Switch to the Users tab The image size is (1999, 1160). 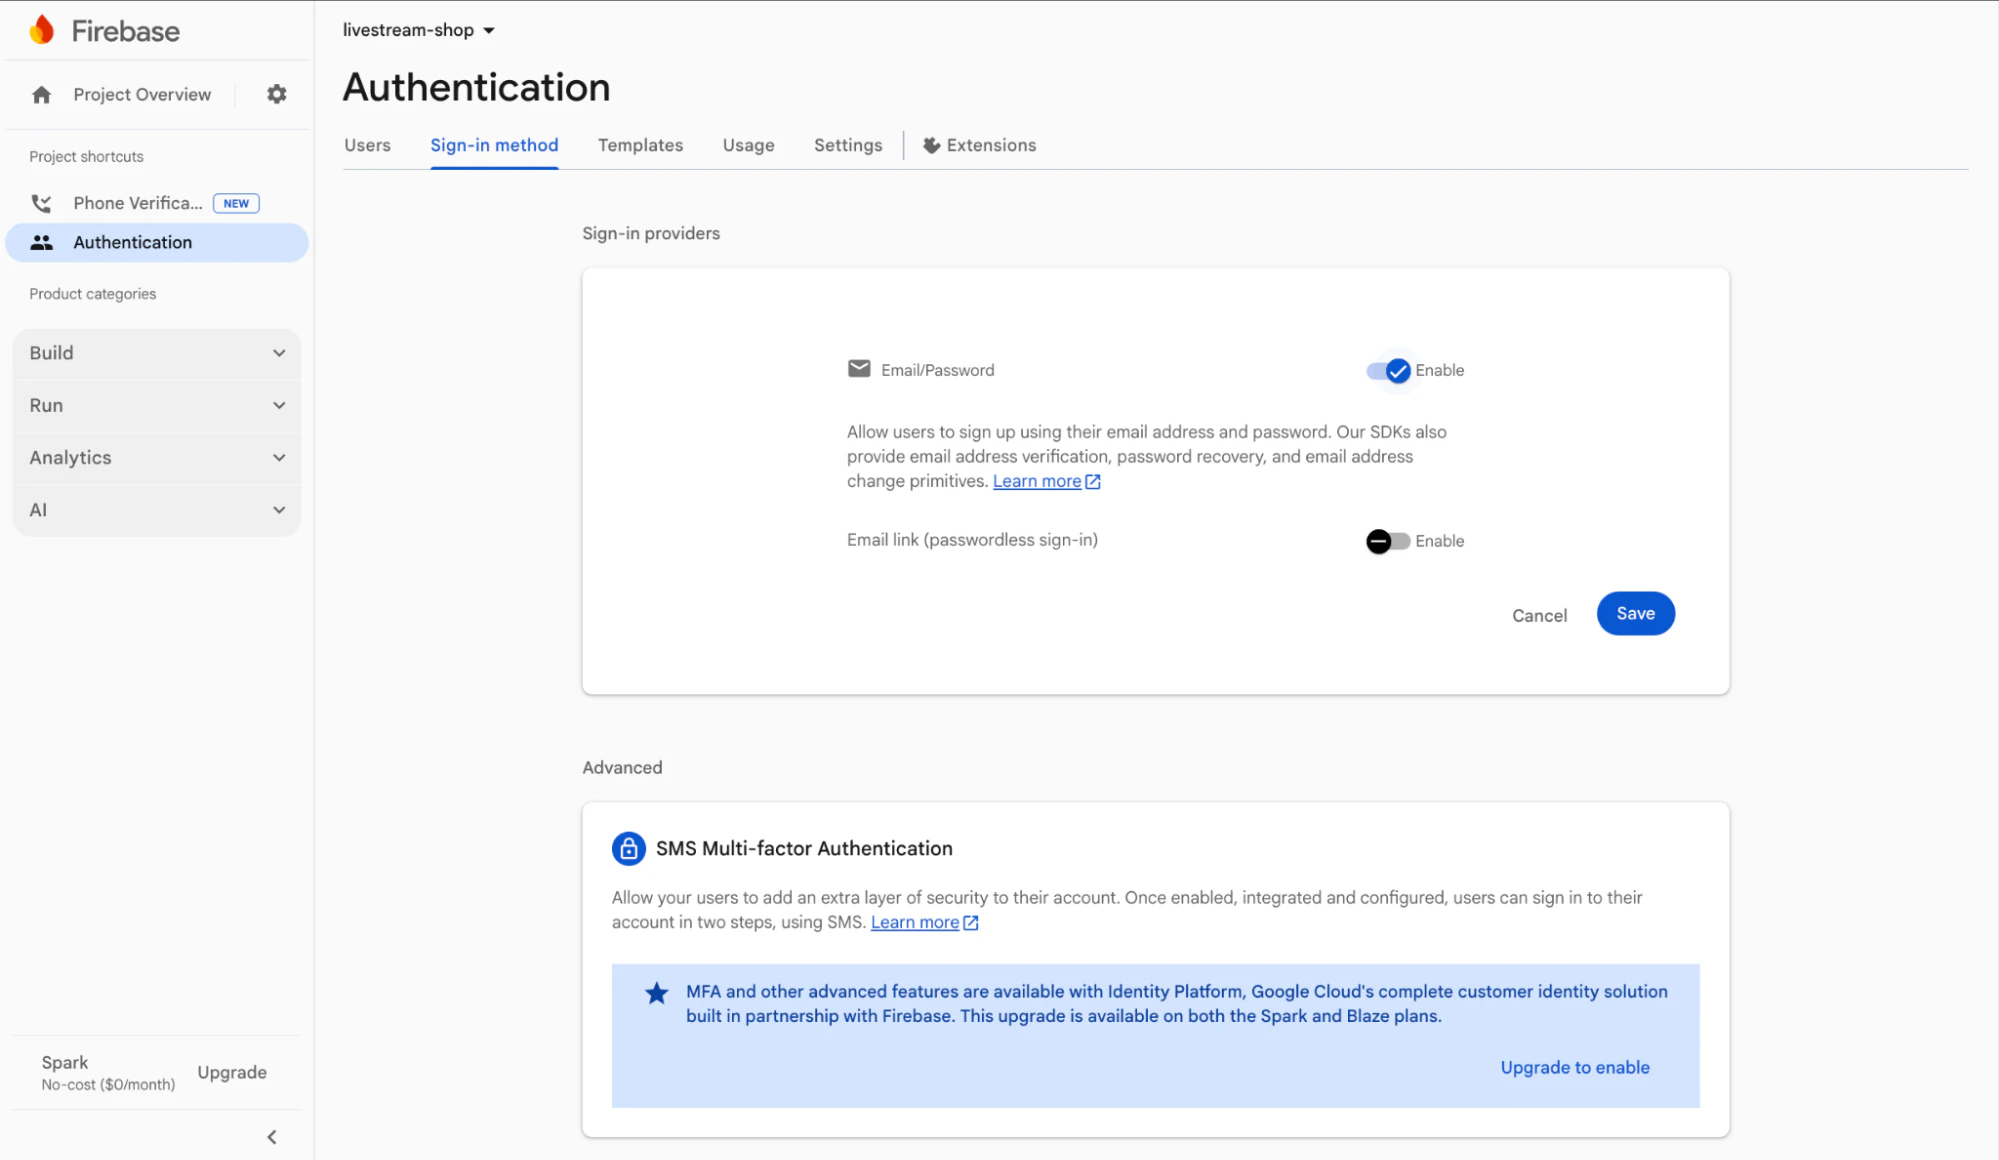coord(367,145)
